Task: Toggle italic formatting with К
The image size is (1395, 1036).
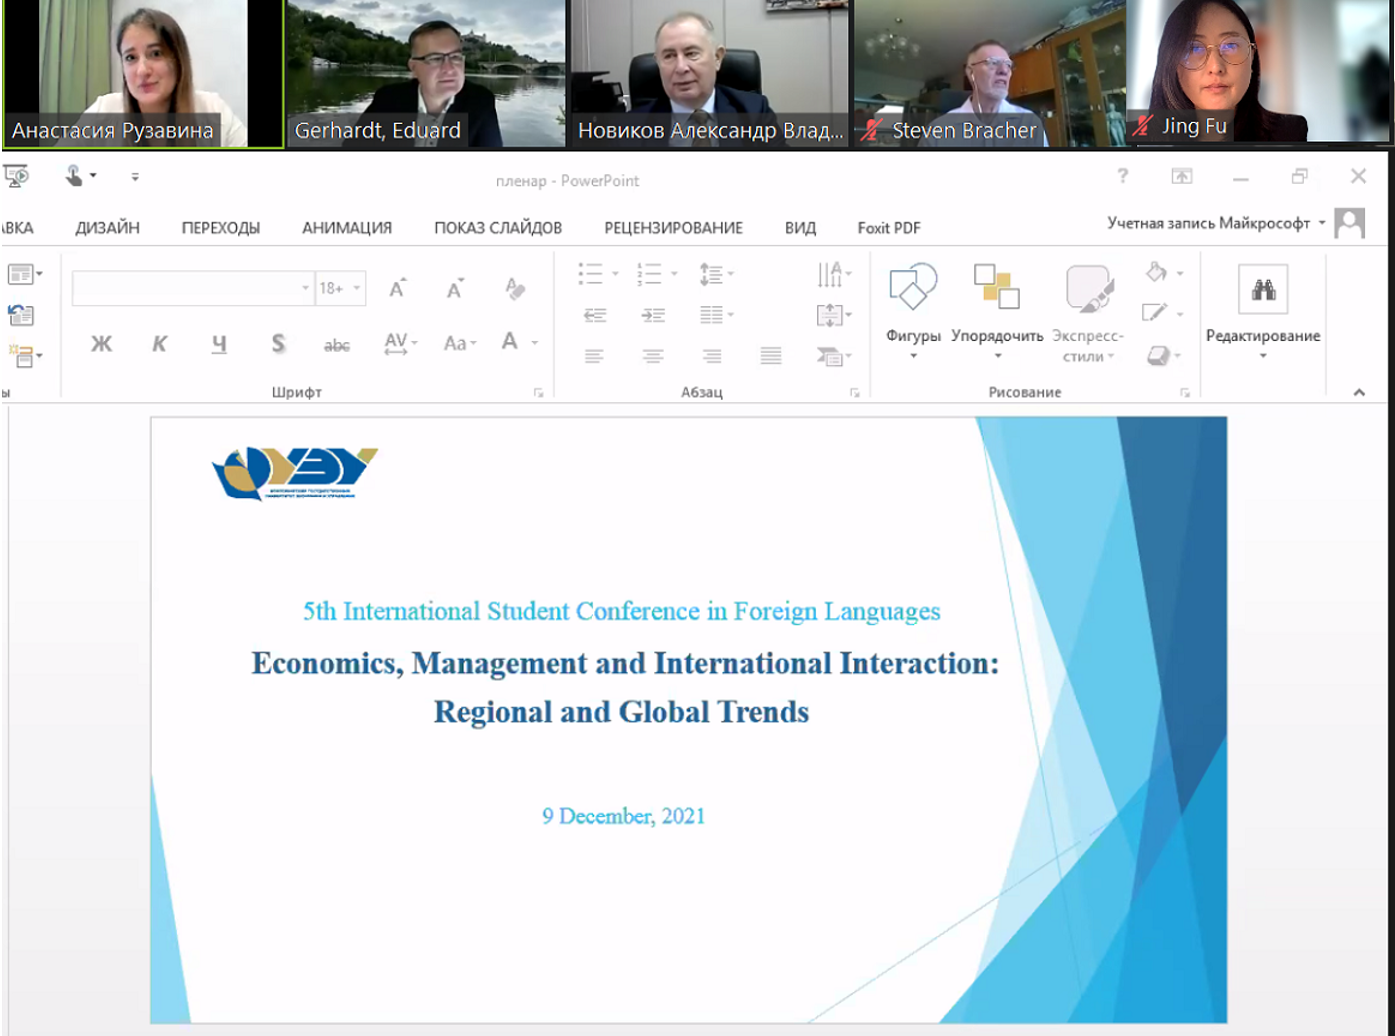Action: click(x=159, y=344)
